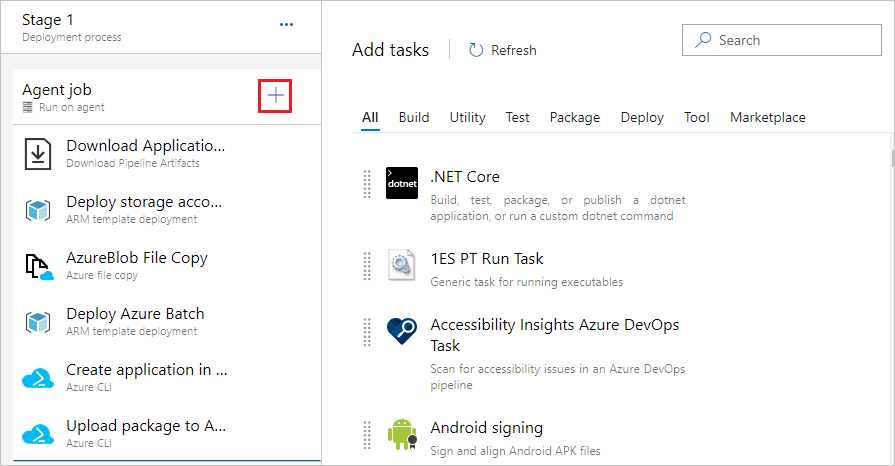This screenshot has width=895, height=466.
Task: Click the Android signing robot icon
Action: [402, 434]
